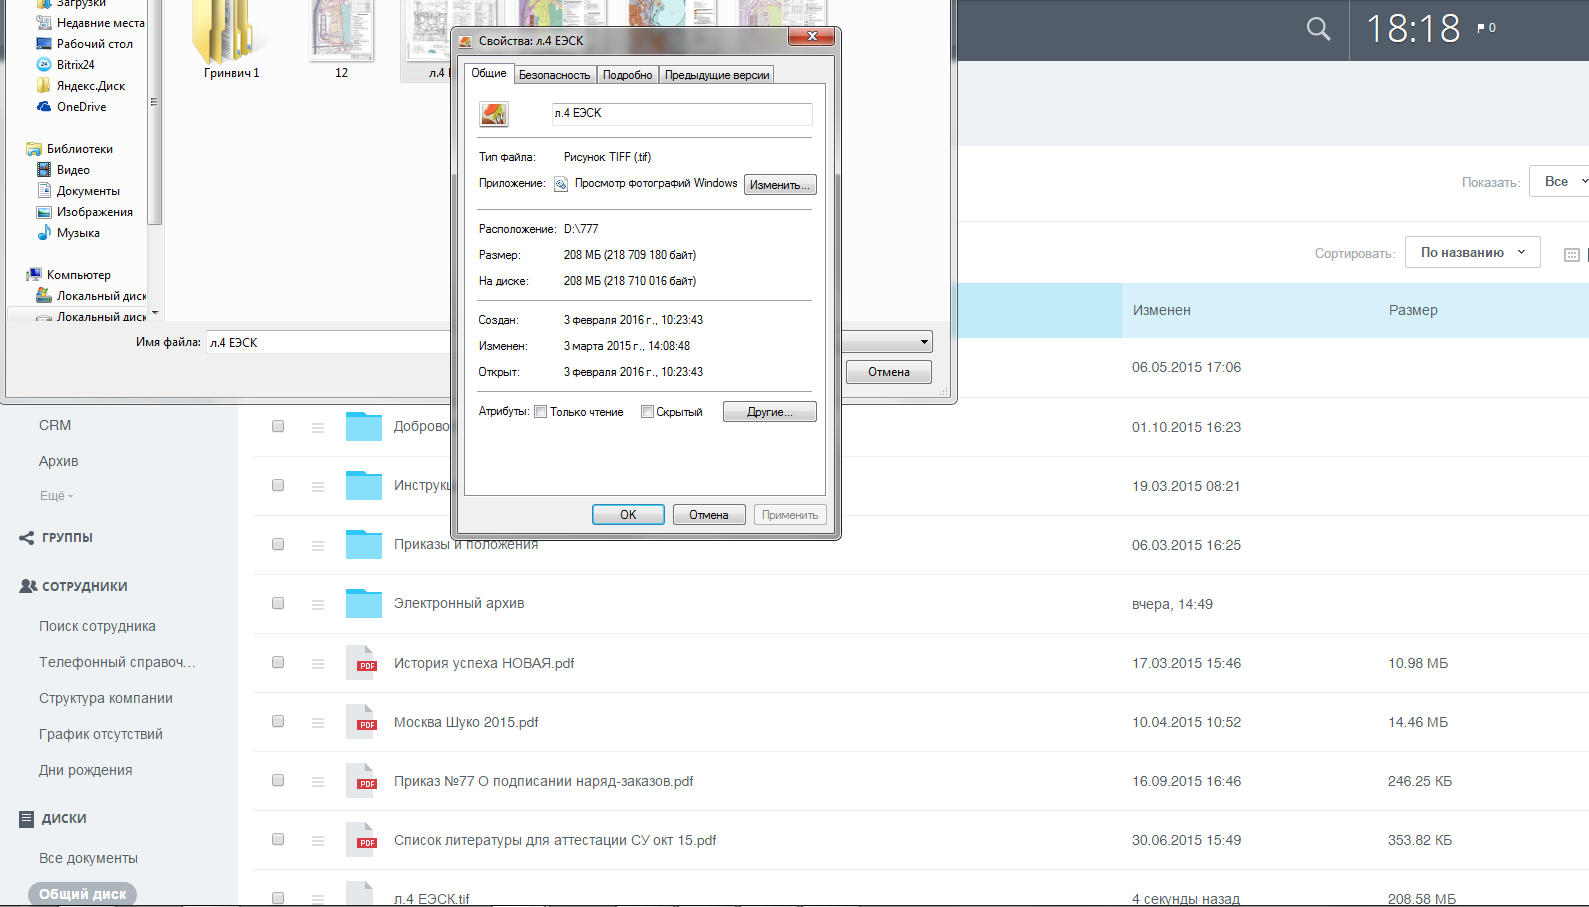
Task: Open the Подробно tab
Action: click(627, 75)
